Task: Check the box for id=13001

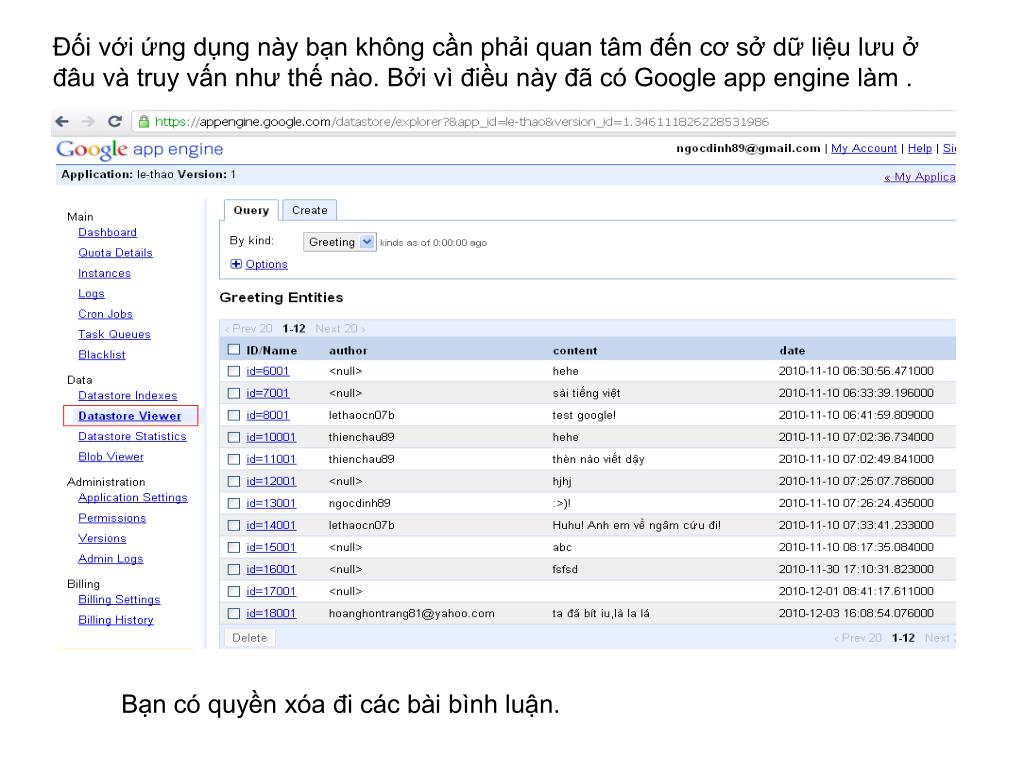Action: [x=234, y=504]
